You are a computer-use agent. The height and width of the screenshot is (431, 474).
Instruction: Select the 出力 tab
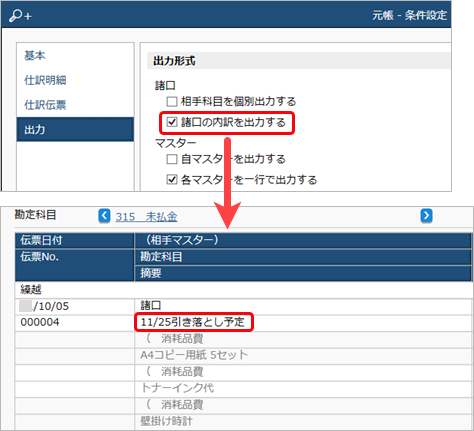[75, 129]
